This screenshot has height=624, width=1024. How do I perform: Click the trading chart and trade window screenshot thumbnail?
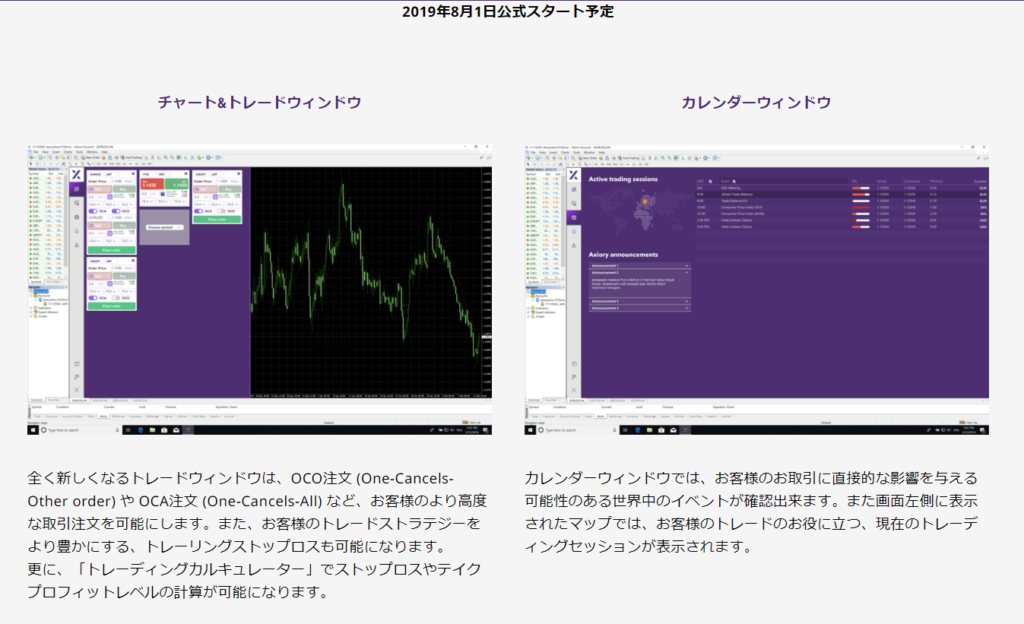pyautogui.click(x=259, y=289)
